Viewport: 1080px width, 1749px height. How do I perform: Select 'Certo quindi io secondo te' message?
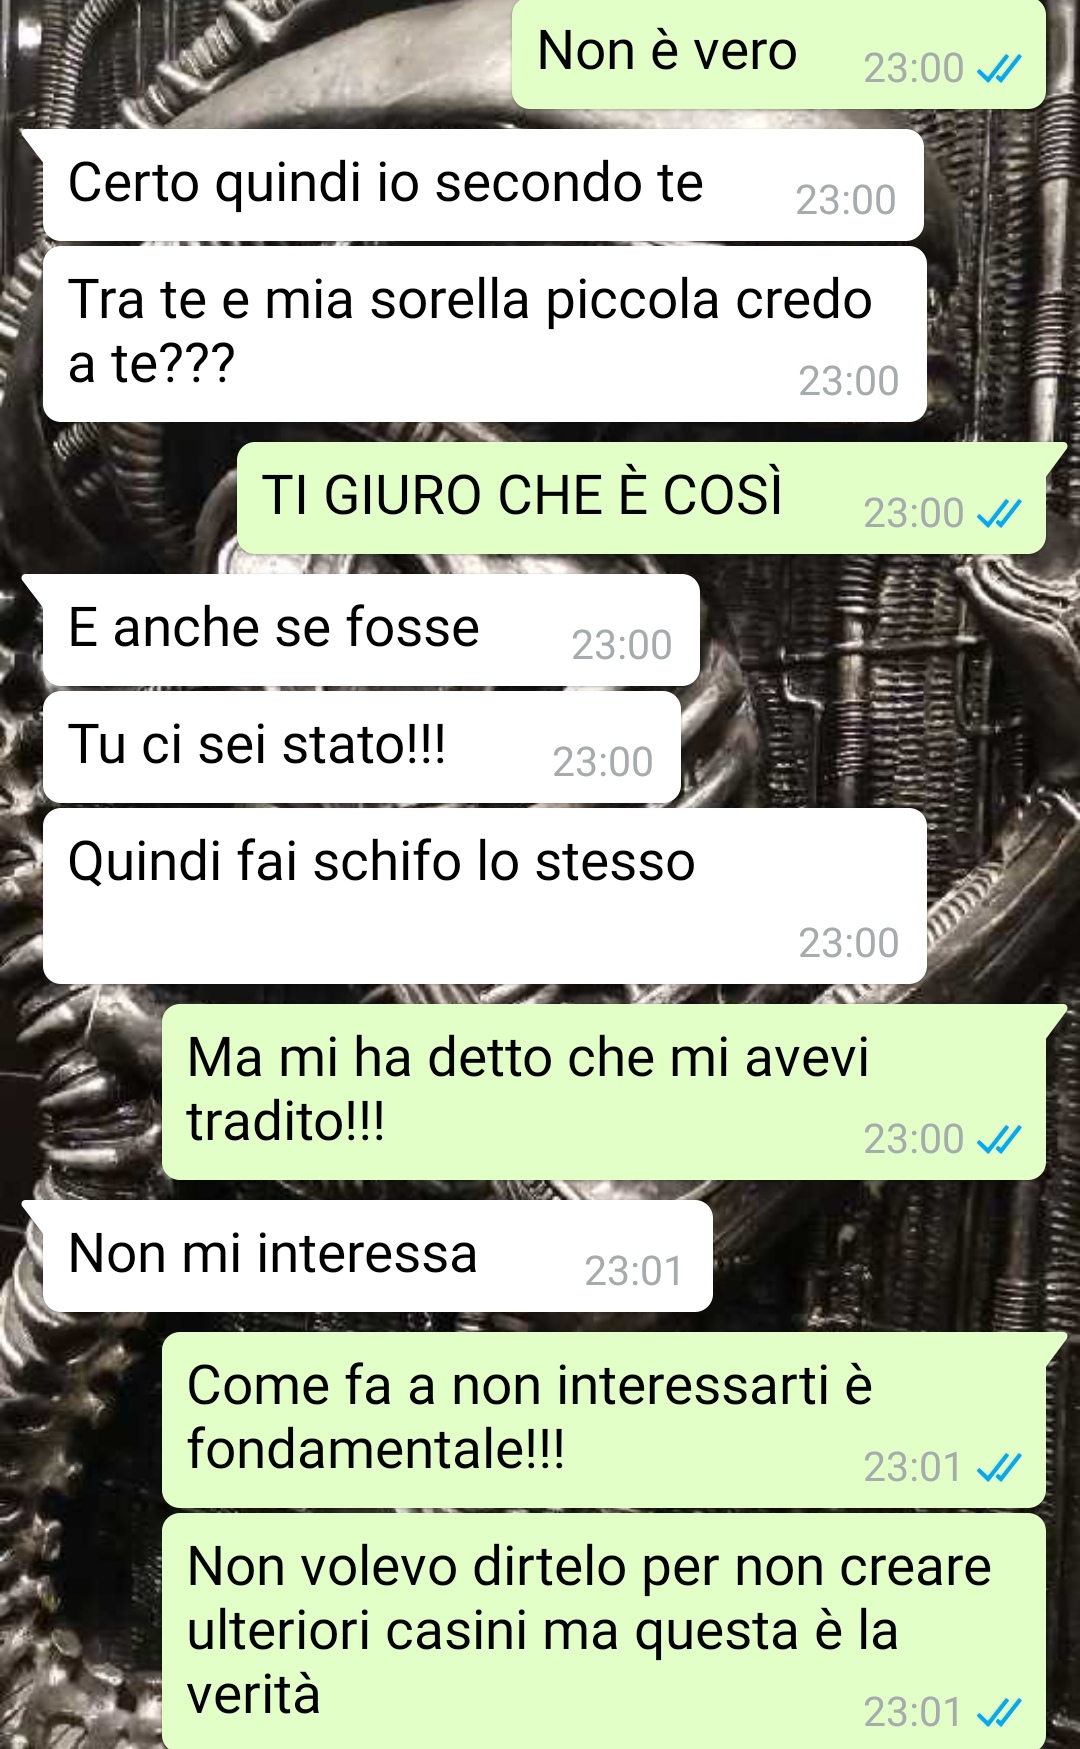[483, 185]
